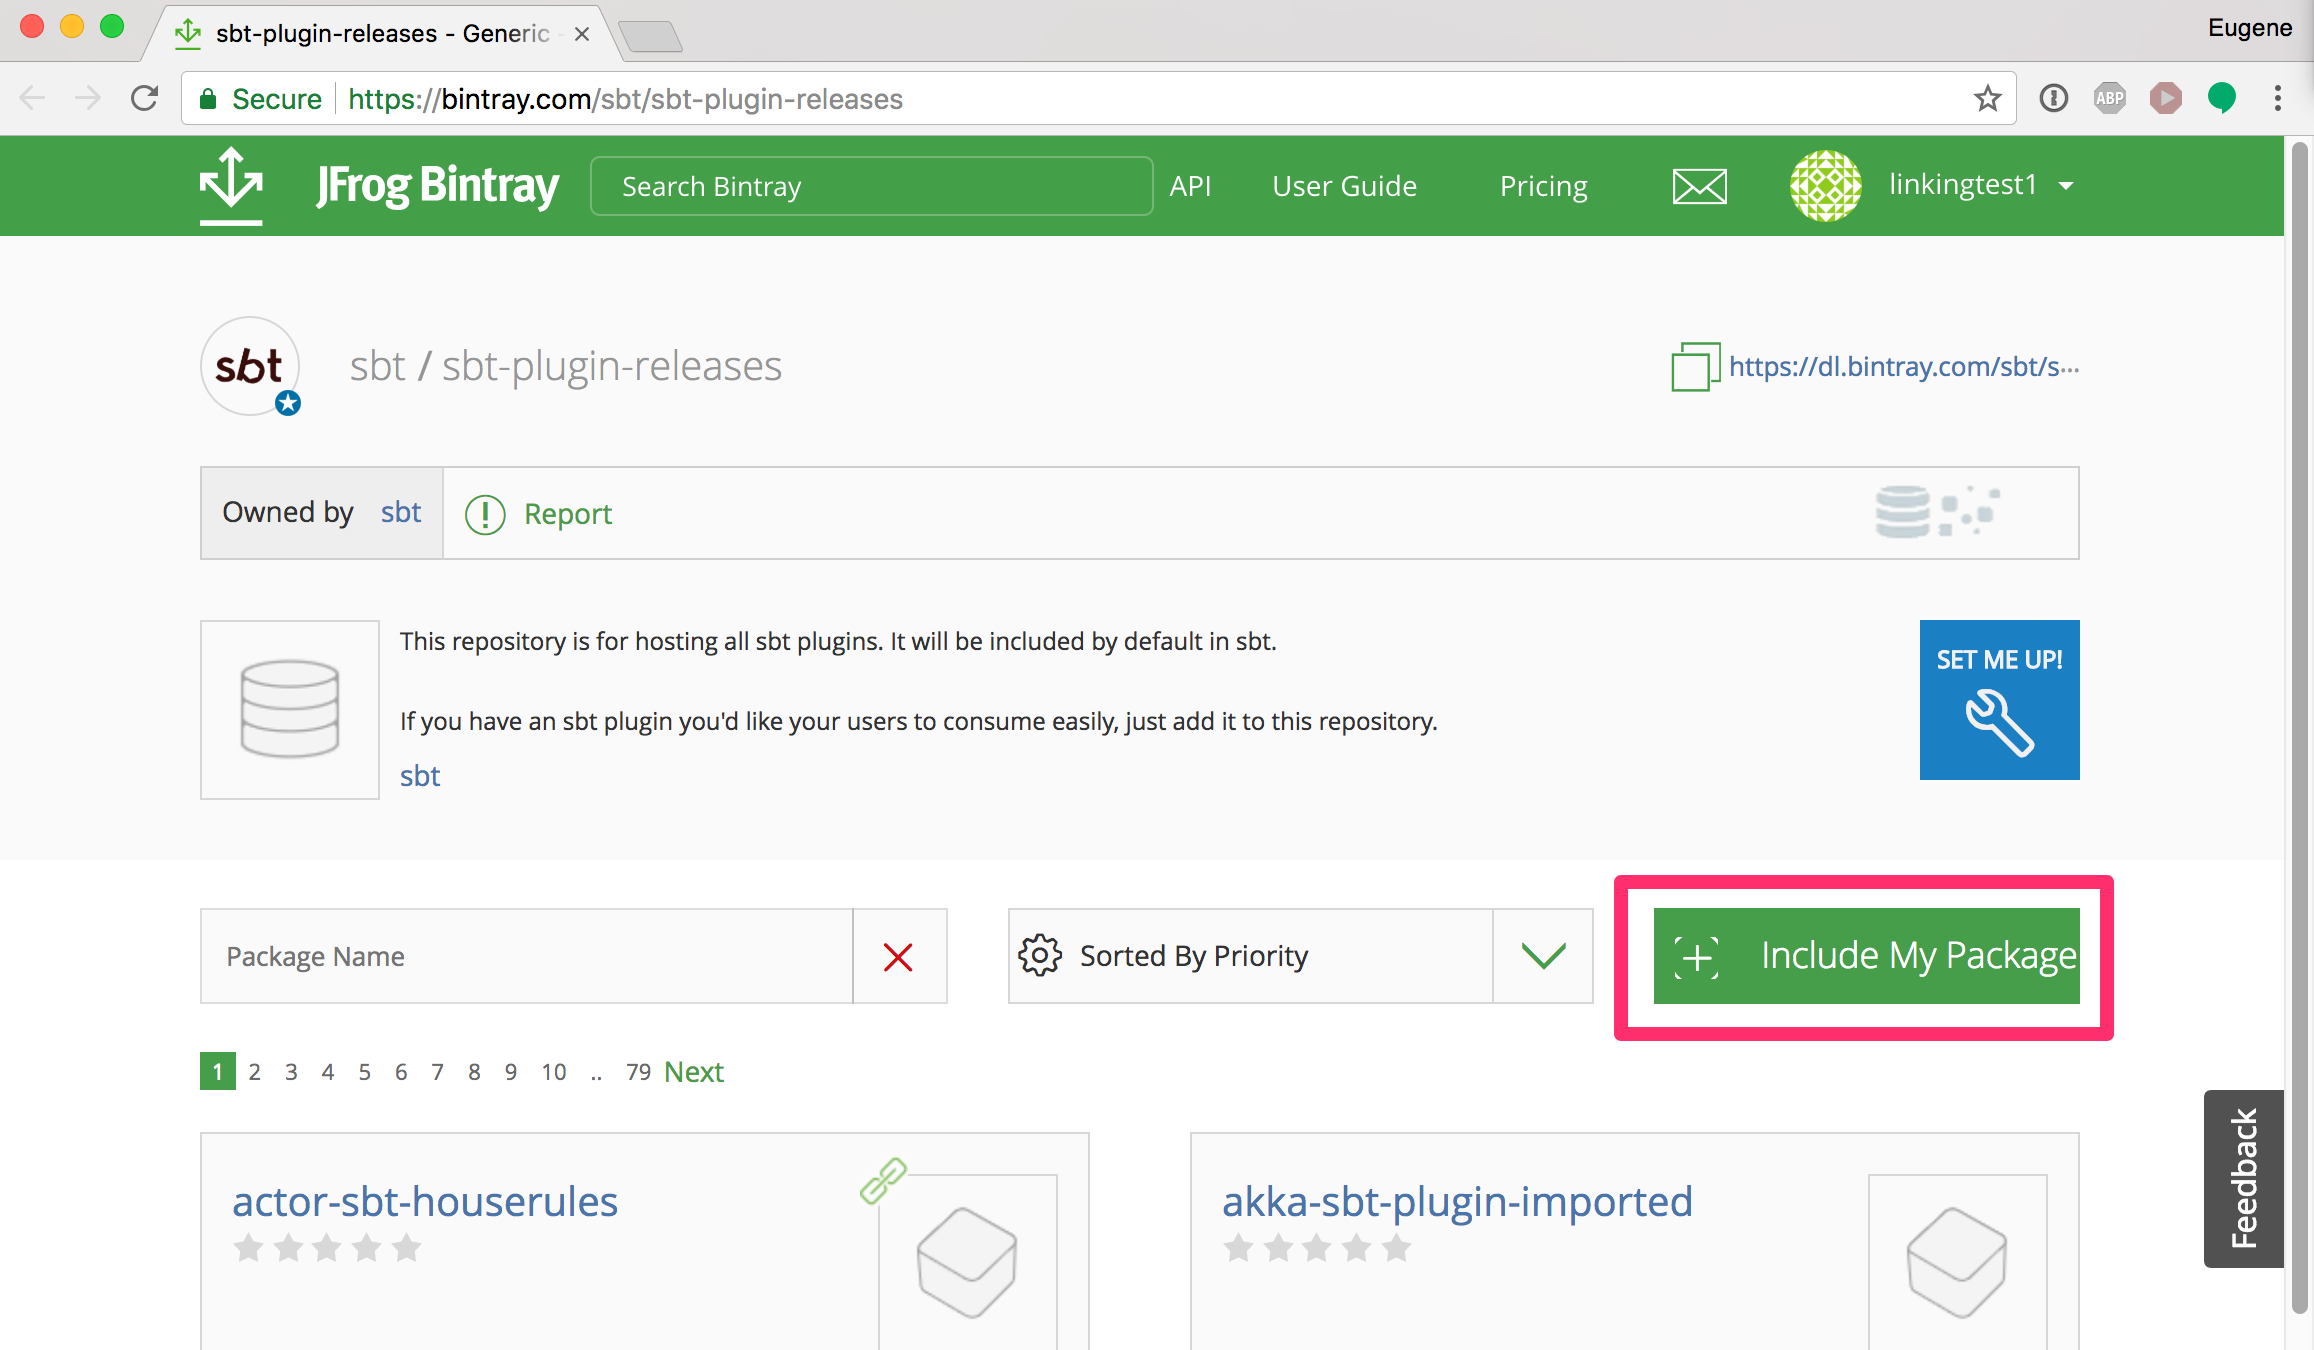Image resolution: width=2314 pixels, height=1350 pixels.
Task: Click the green secure padlock icon
Action: pyautogui.click(x=208, y=98)
